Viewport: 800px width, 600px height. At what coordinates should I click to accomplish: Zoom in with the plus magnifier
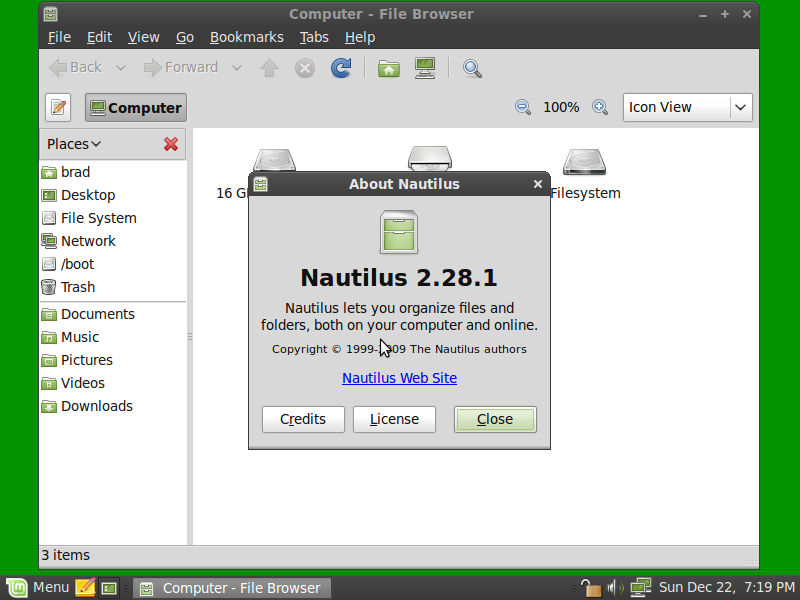click(600, 107)
